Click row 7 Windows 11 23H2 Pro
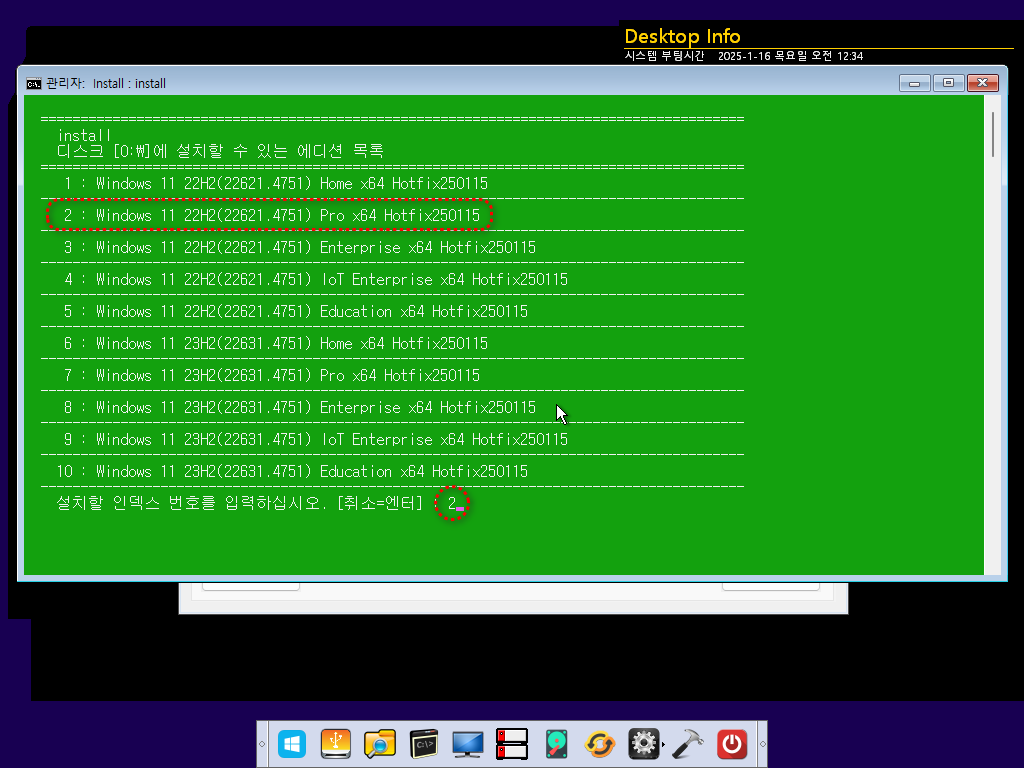This screenshot has height=768, width=1024. (x=272, y=376)
